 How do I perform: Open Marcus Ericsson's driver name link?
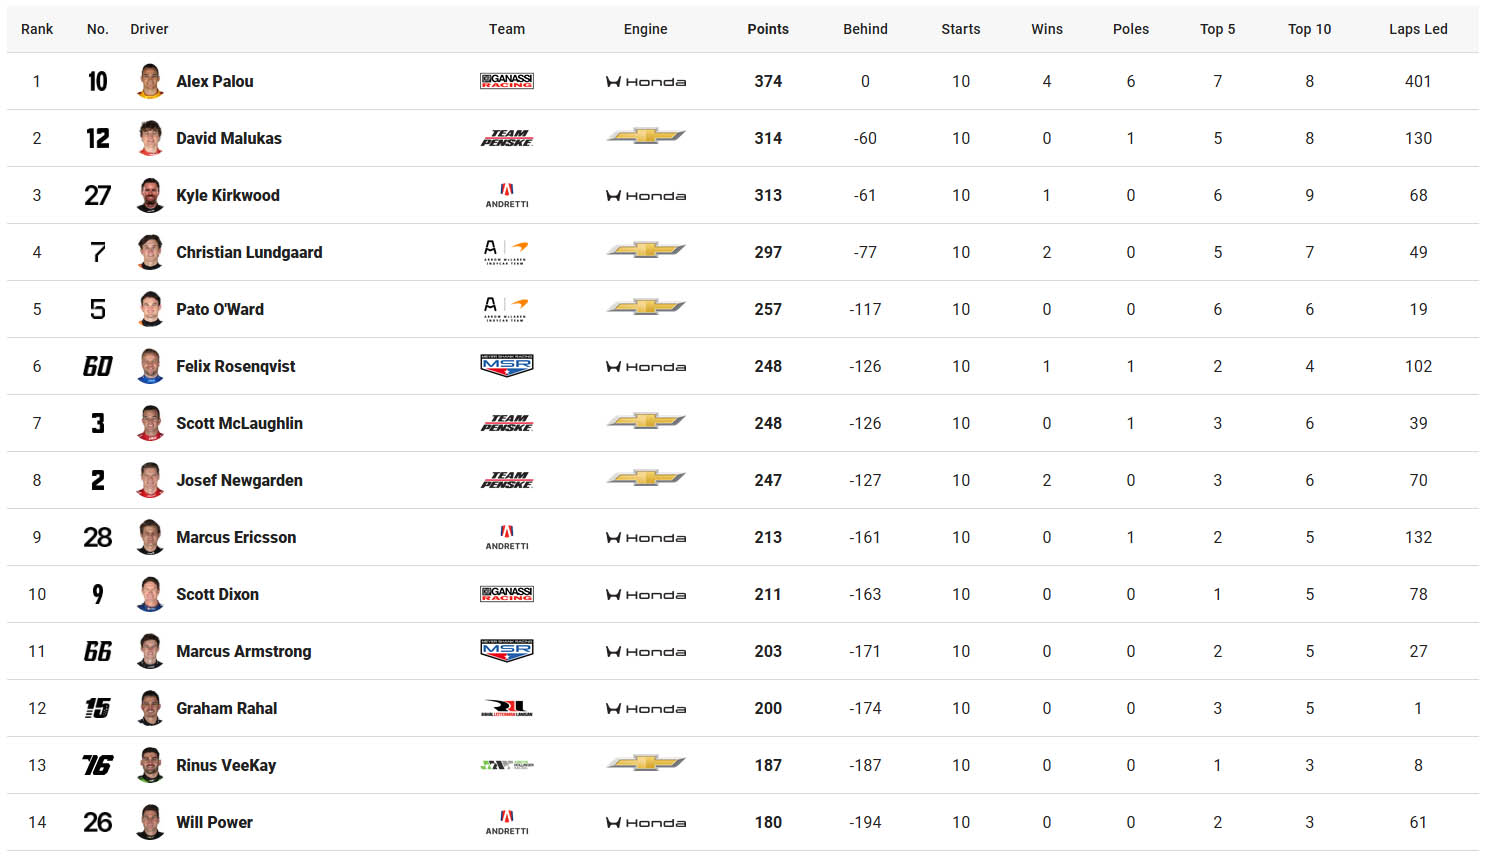point(236,537)
